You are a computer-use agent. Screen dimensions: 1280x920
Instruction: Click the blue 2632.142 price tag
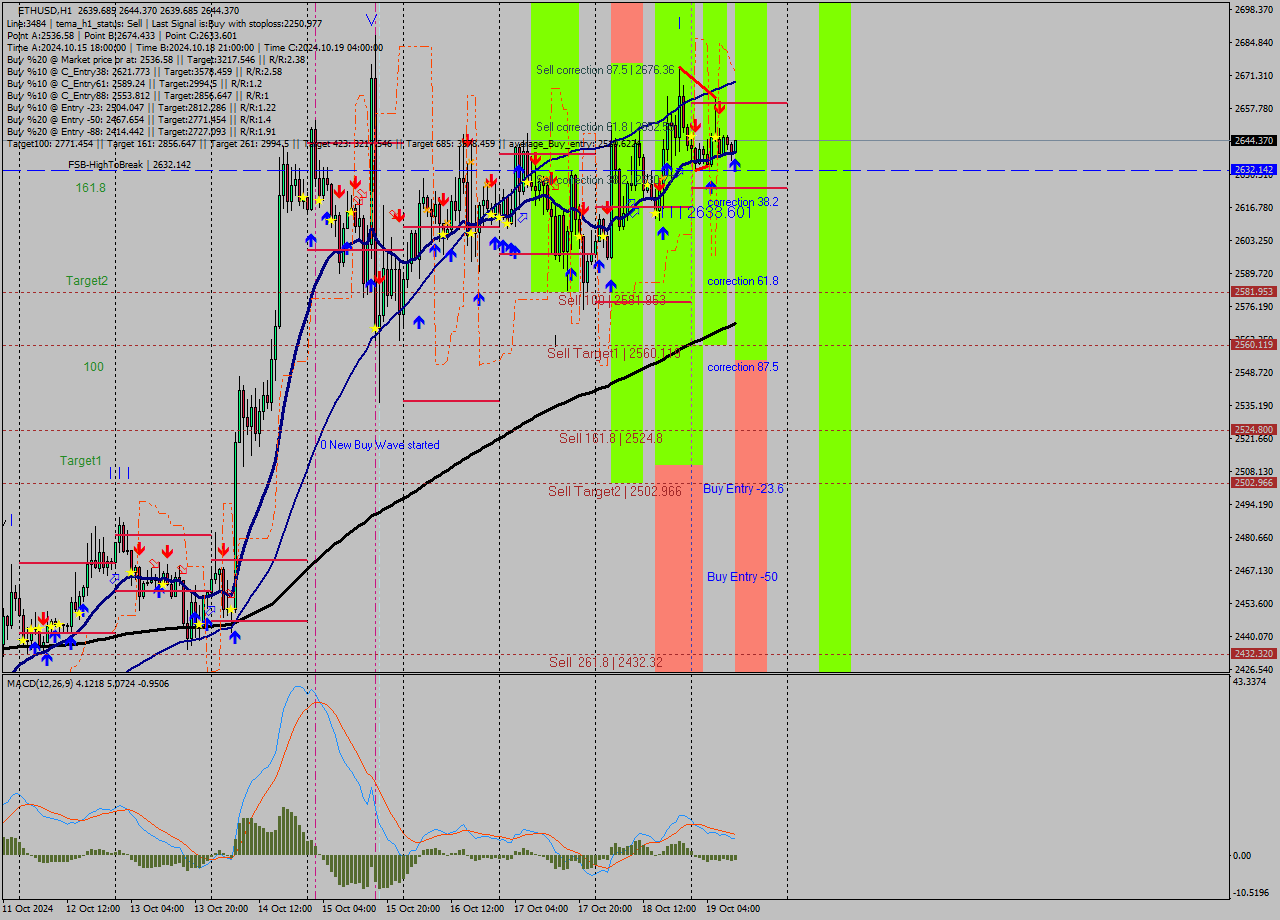click(x=1254, y=171)
